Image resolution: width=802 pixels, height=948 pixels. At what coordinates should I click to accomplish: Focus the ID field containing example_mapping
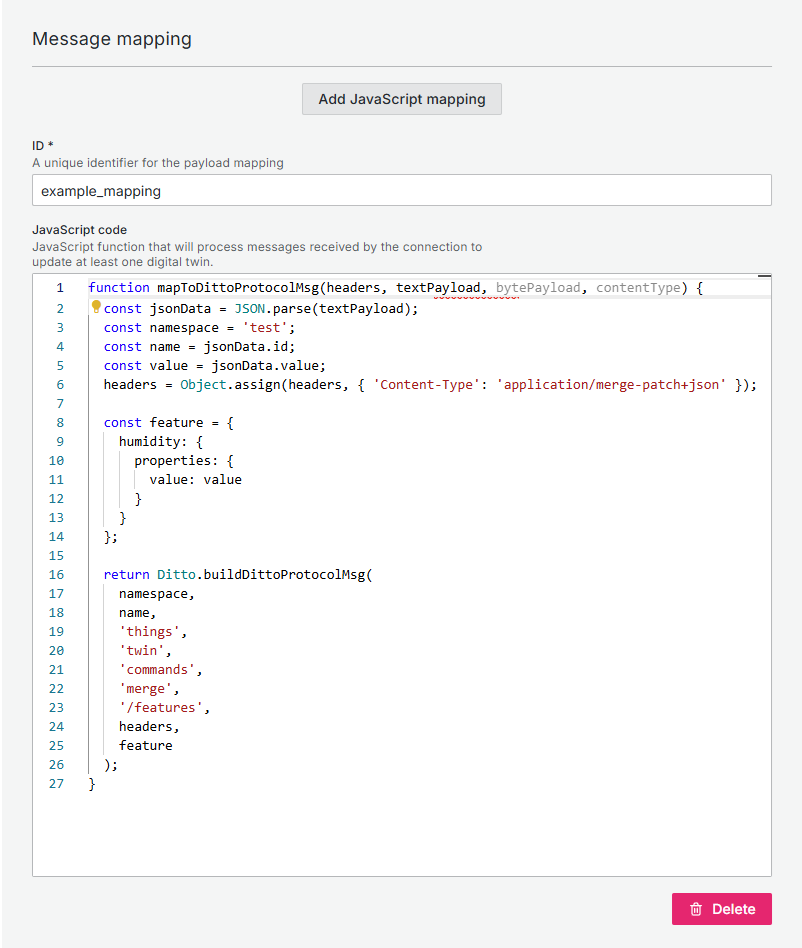(x=401, y=190)
